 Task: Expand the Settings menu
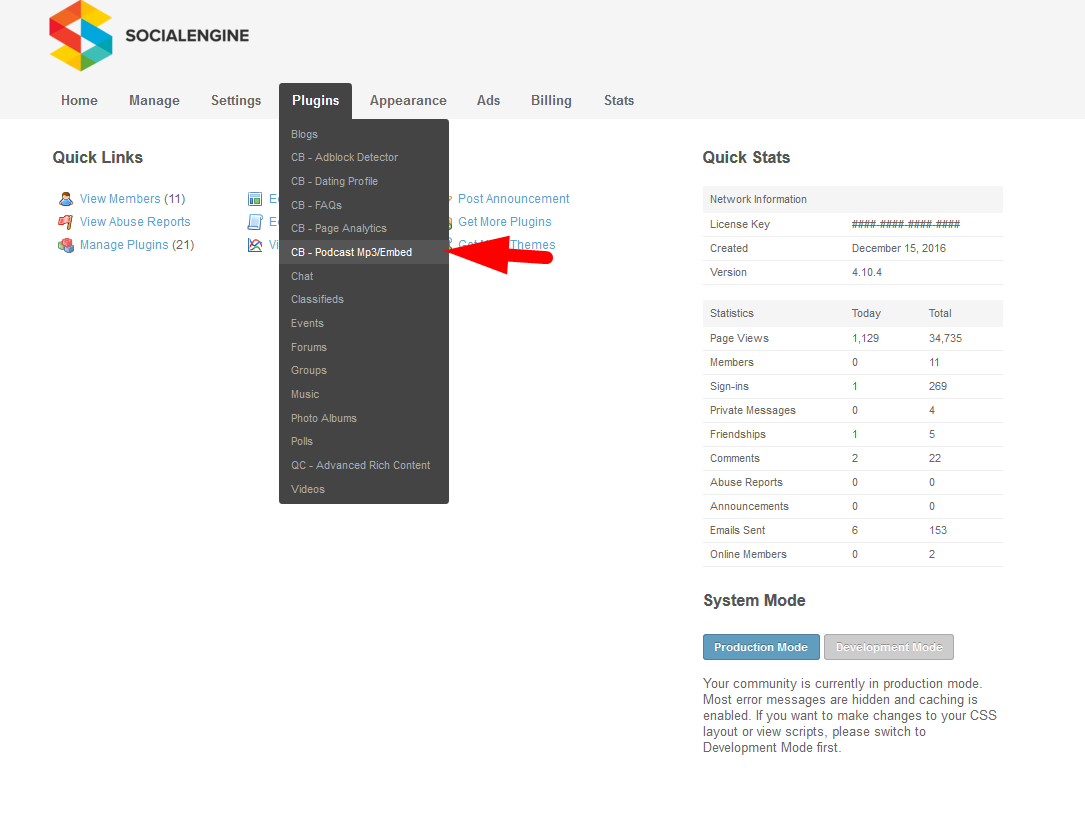(236, 101)
